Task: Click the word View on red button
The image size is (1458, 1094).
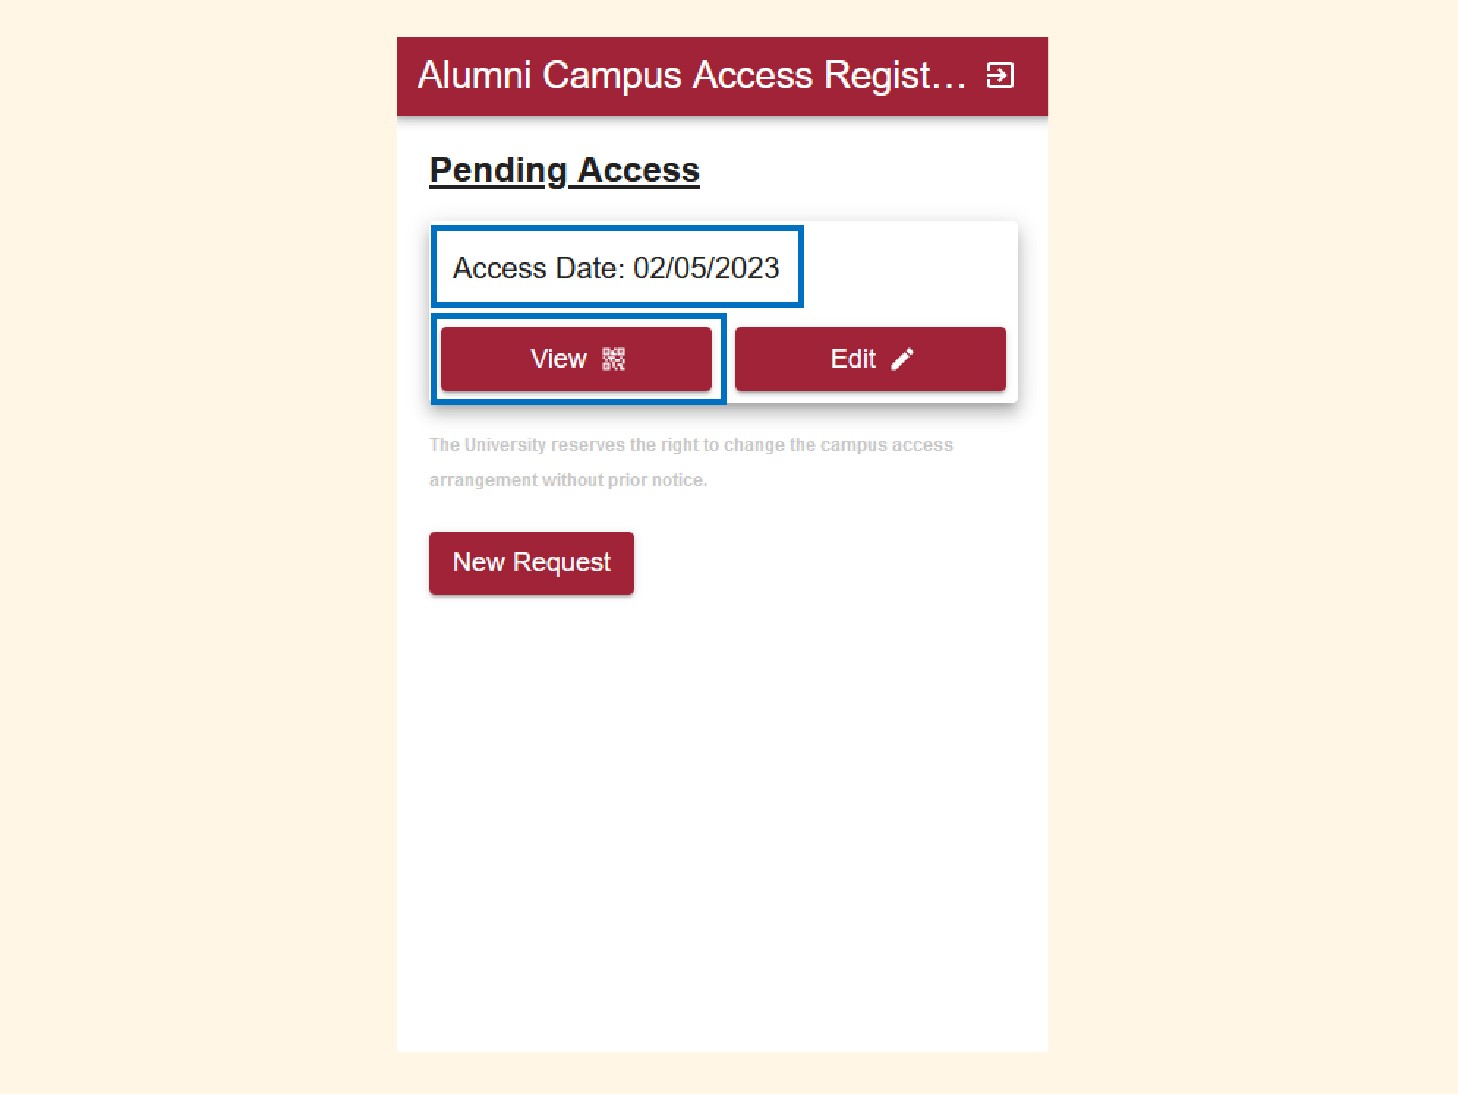Action: click(558, 359)
